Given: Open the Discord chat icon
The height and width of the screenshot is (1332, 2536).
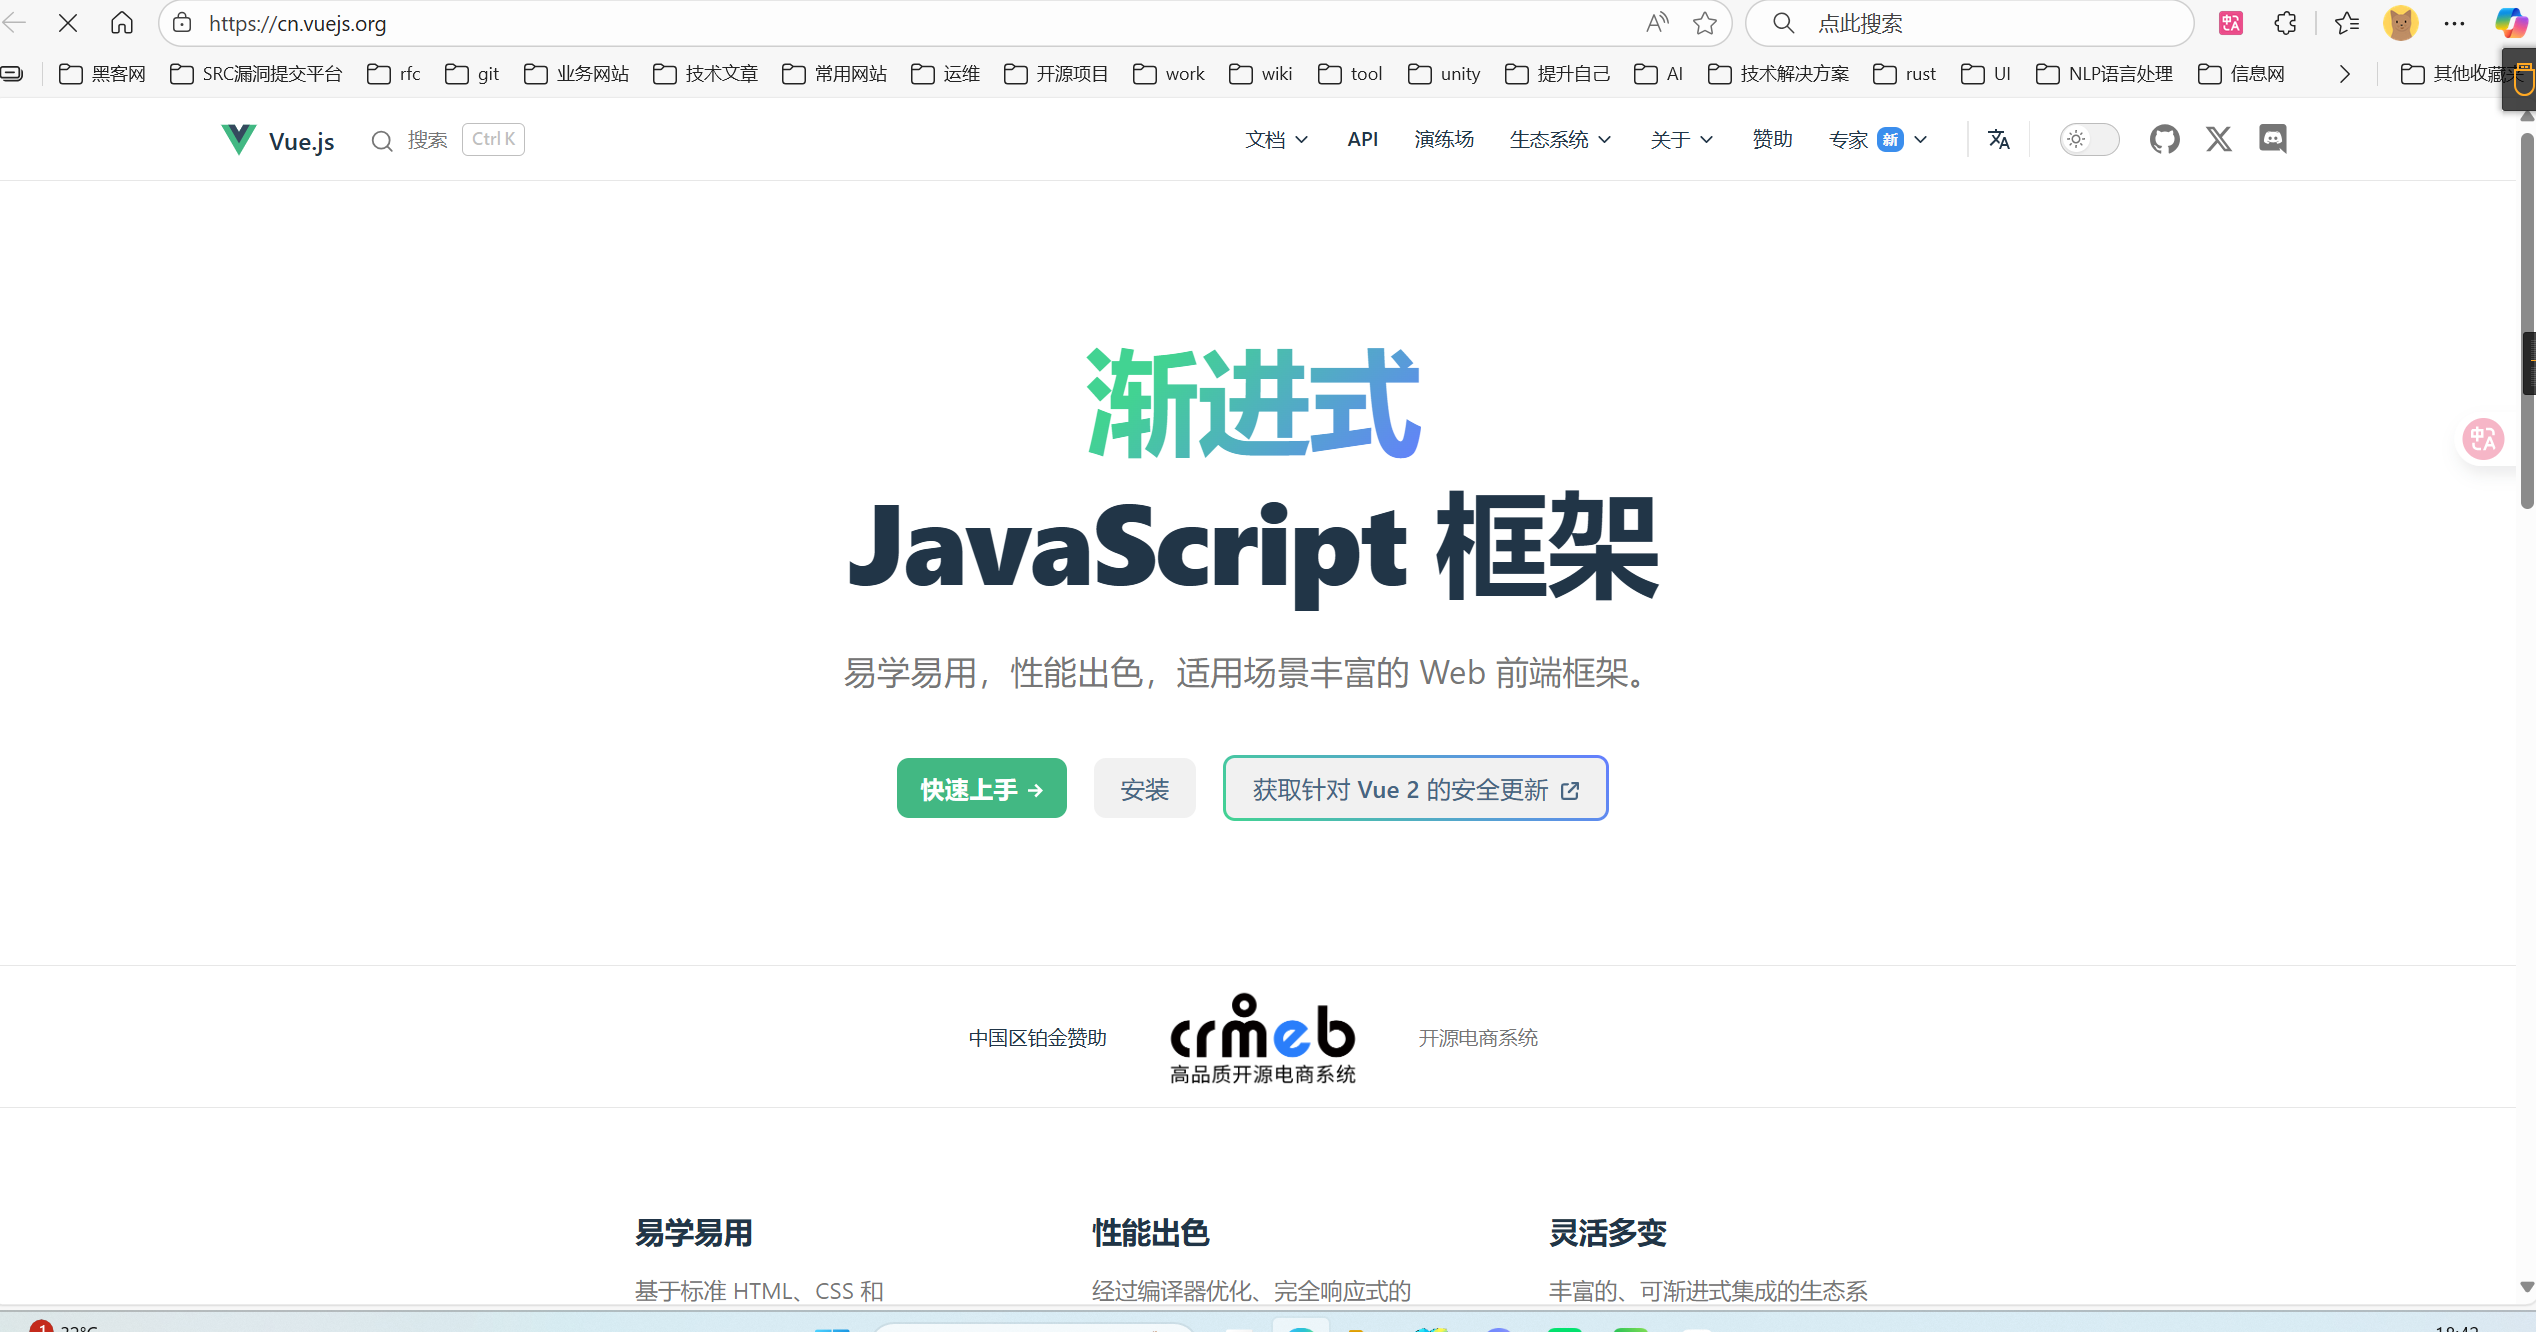Looking at the screenshot, I should [x=2272, y=139].
